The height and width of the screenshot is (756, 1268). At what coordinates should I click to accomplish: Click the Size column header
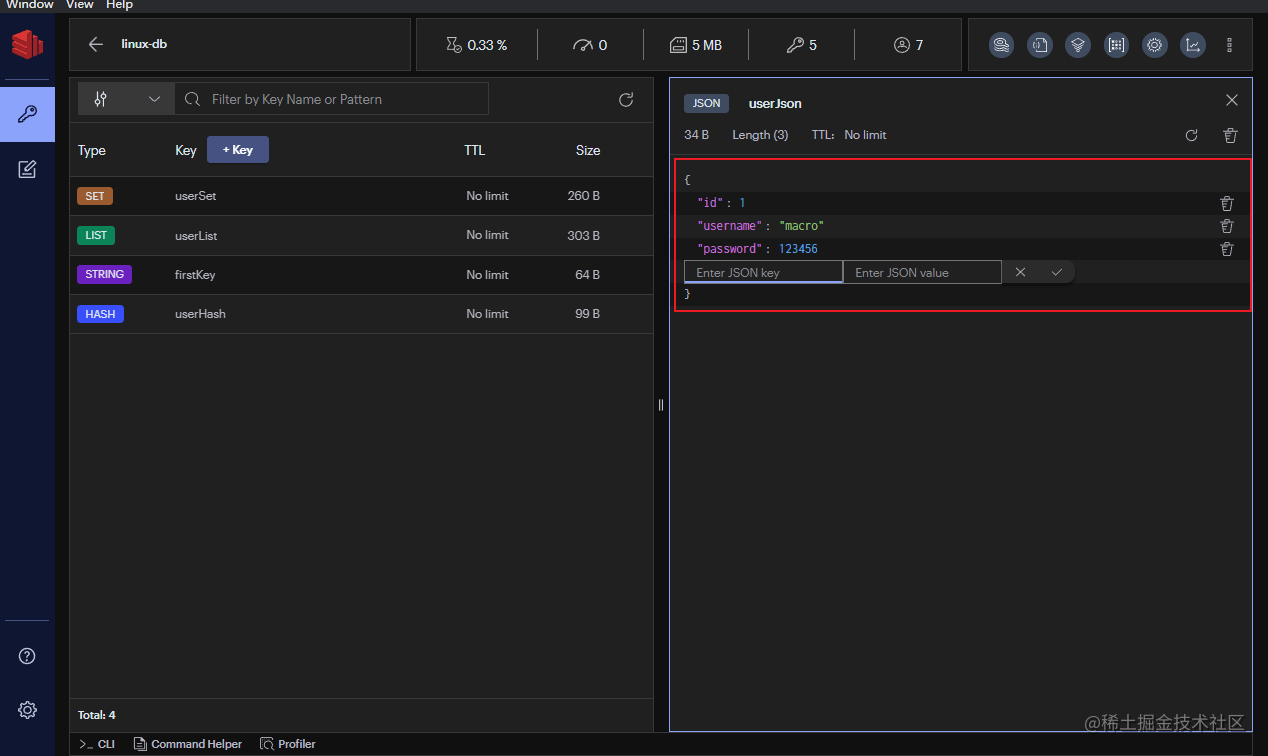(588, 150)
